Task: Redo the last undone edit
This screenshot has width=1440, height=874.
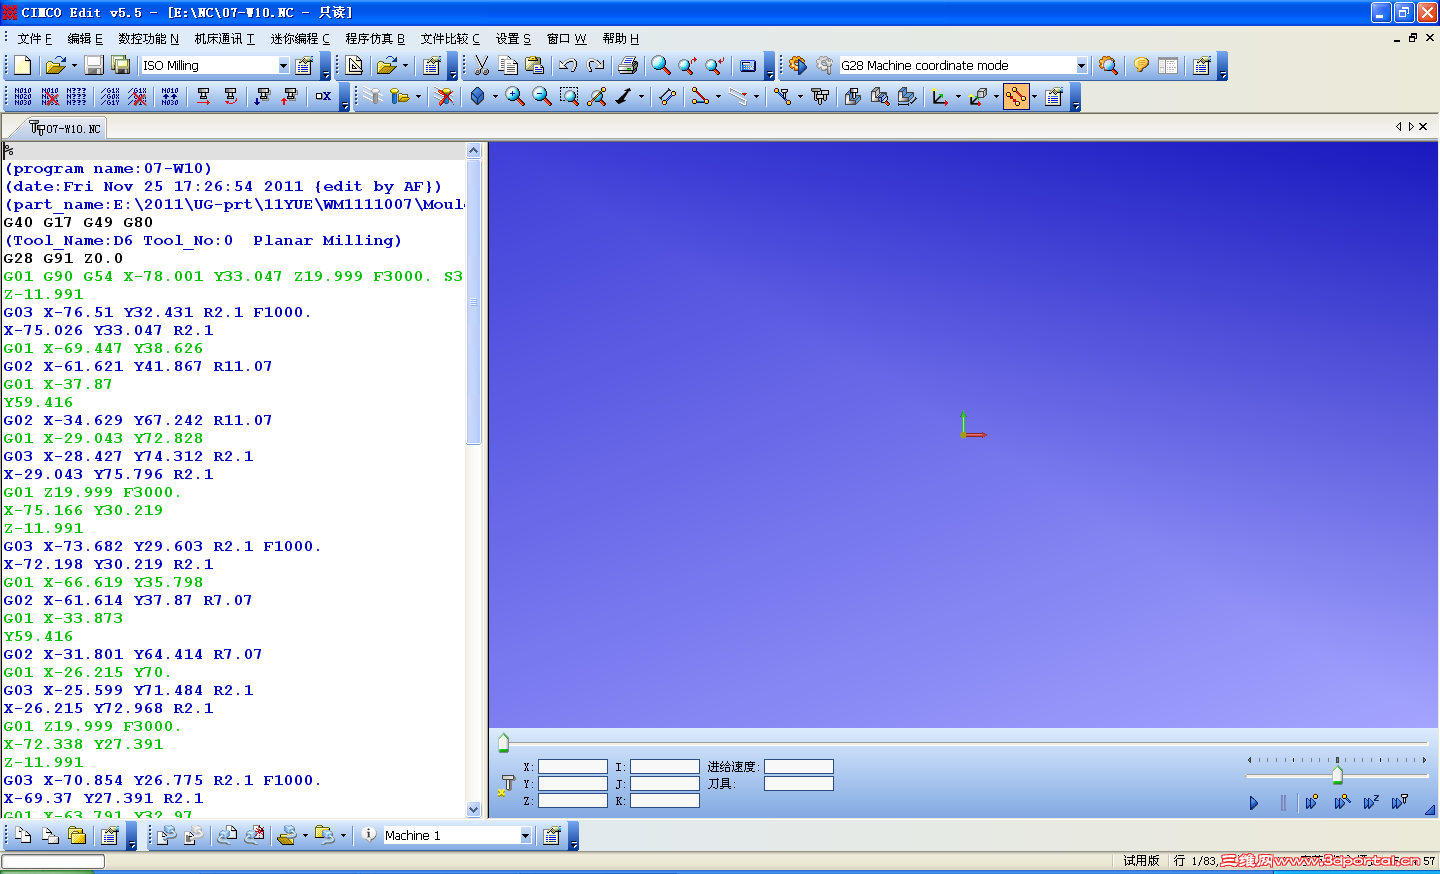Action: (x=596, y=66)
